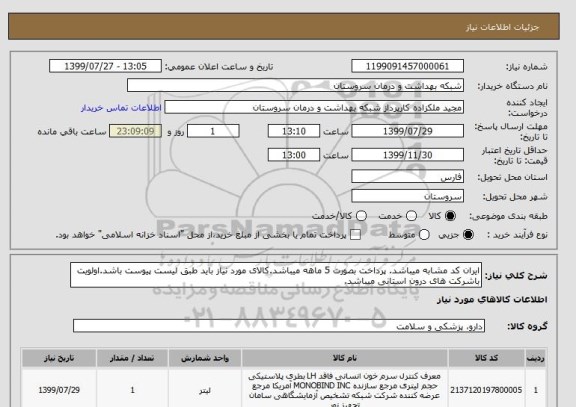Screen dimensions: 576x407
Task: Click the ردیف column header
Action: [x=536, y=358]
